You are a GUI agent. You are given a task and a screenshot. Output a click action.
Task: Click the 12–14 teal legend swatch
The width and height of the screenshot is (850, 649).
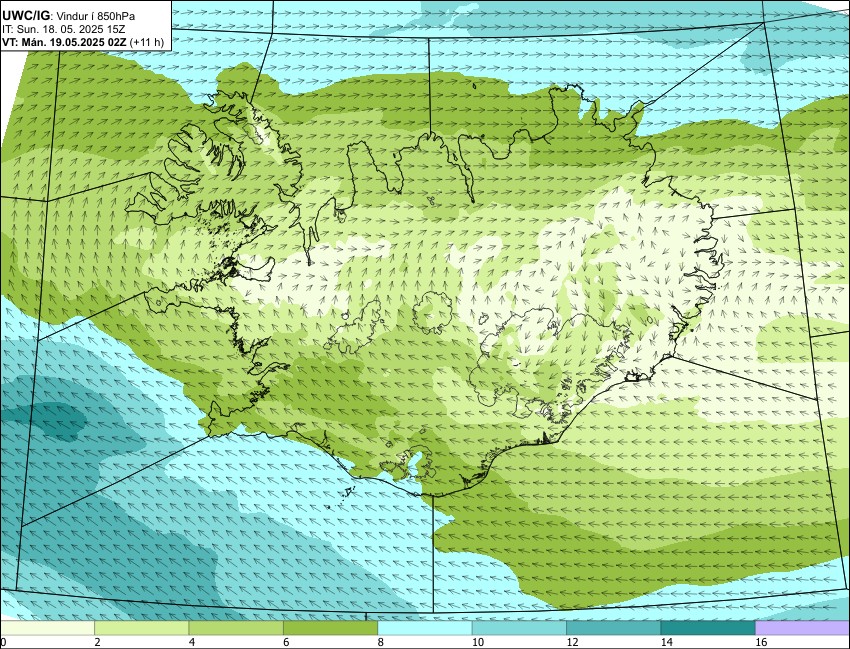[x=613, y=628]
